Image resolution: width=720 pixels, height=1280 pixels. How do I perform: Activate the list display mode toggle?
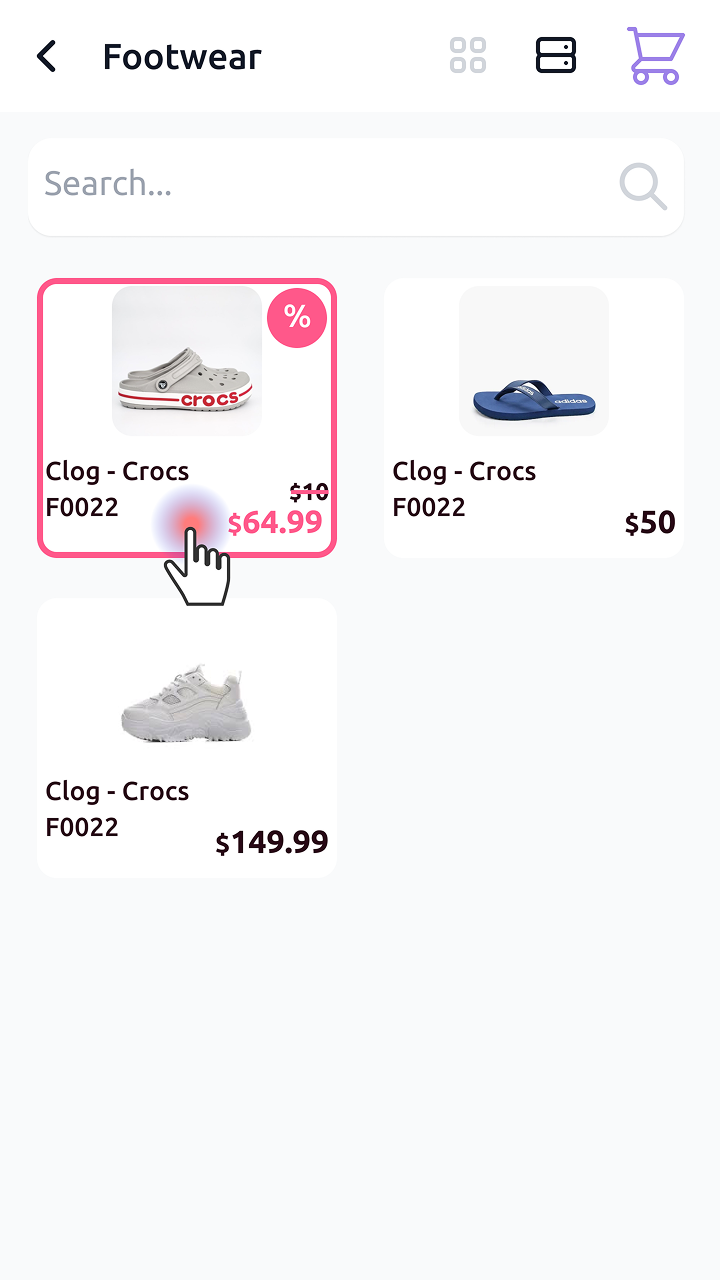[x=556, y=56]
